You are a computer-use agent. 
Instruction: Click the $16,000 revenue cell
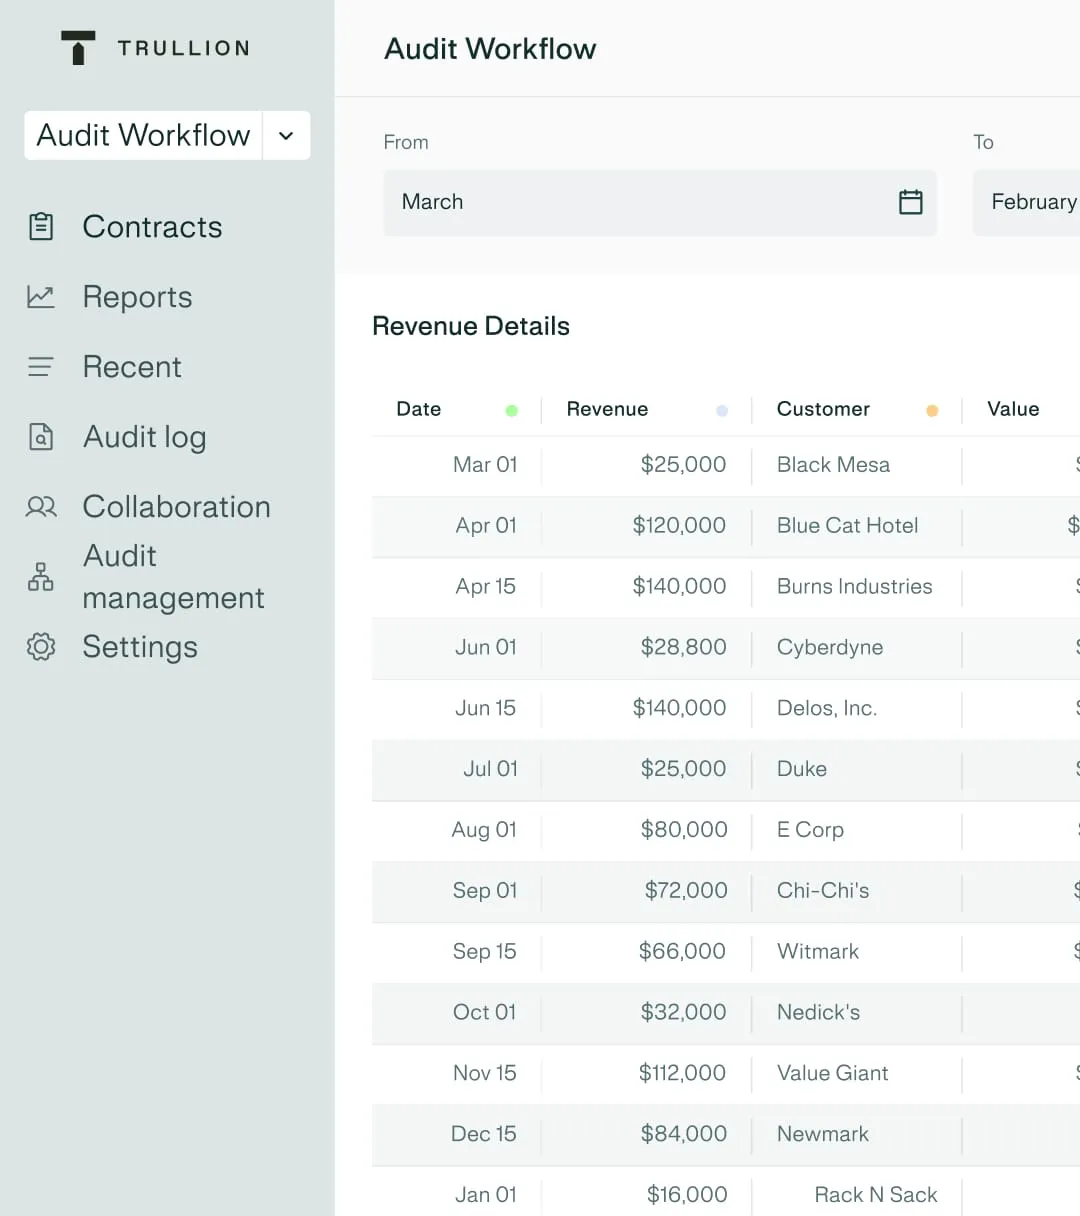[687, 1195]
